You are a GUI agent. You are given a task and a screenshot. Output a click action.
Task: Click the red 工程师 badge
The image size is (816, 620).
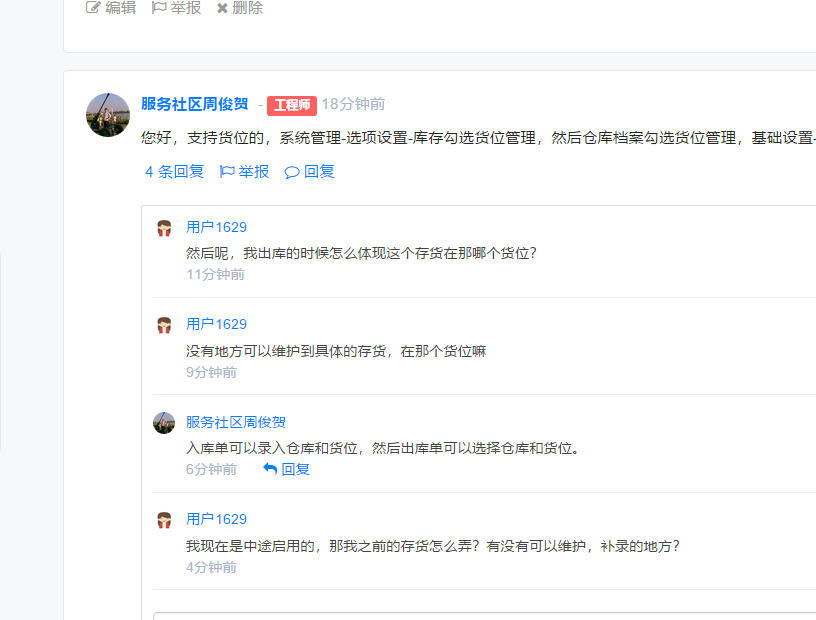coord(292,105)
